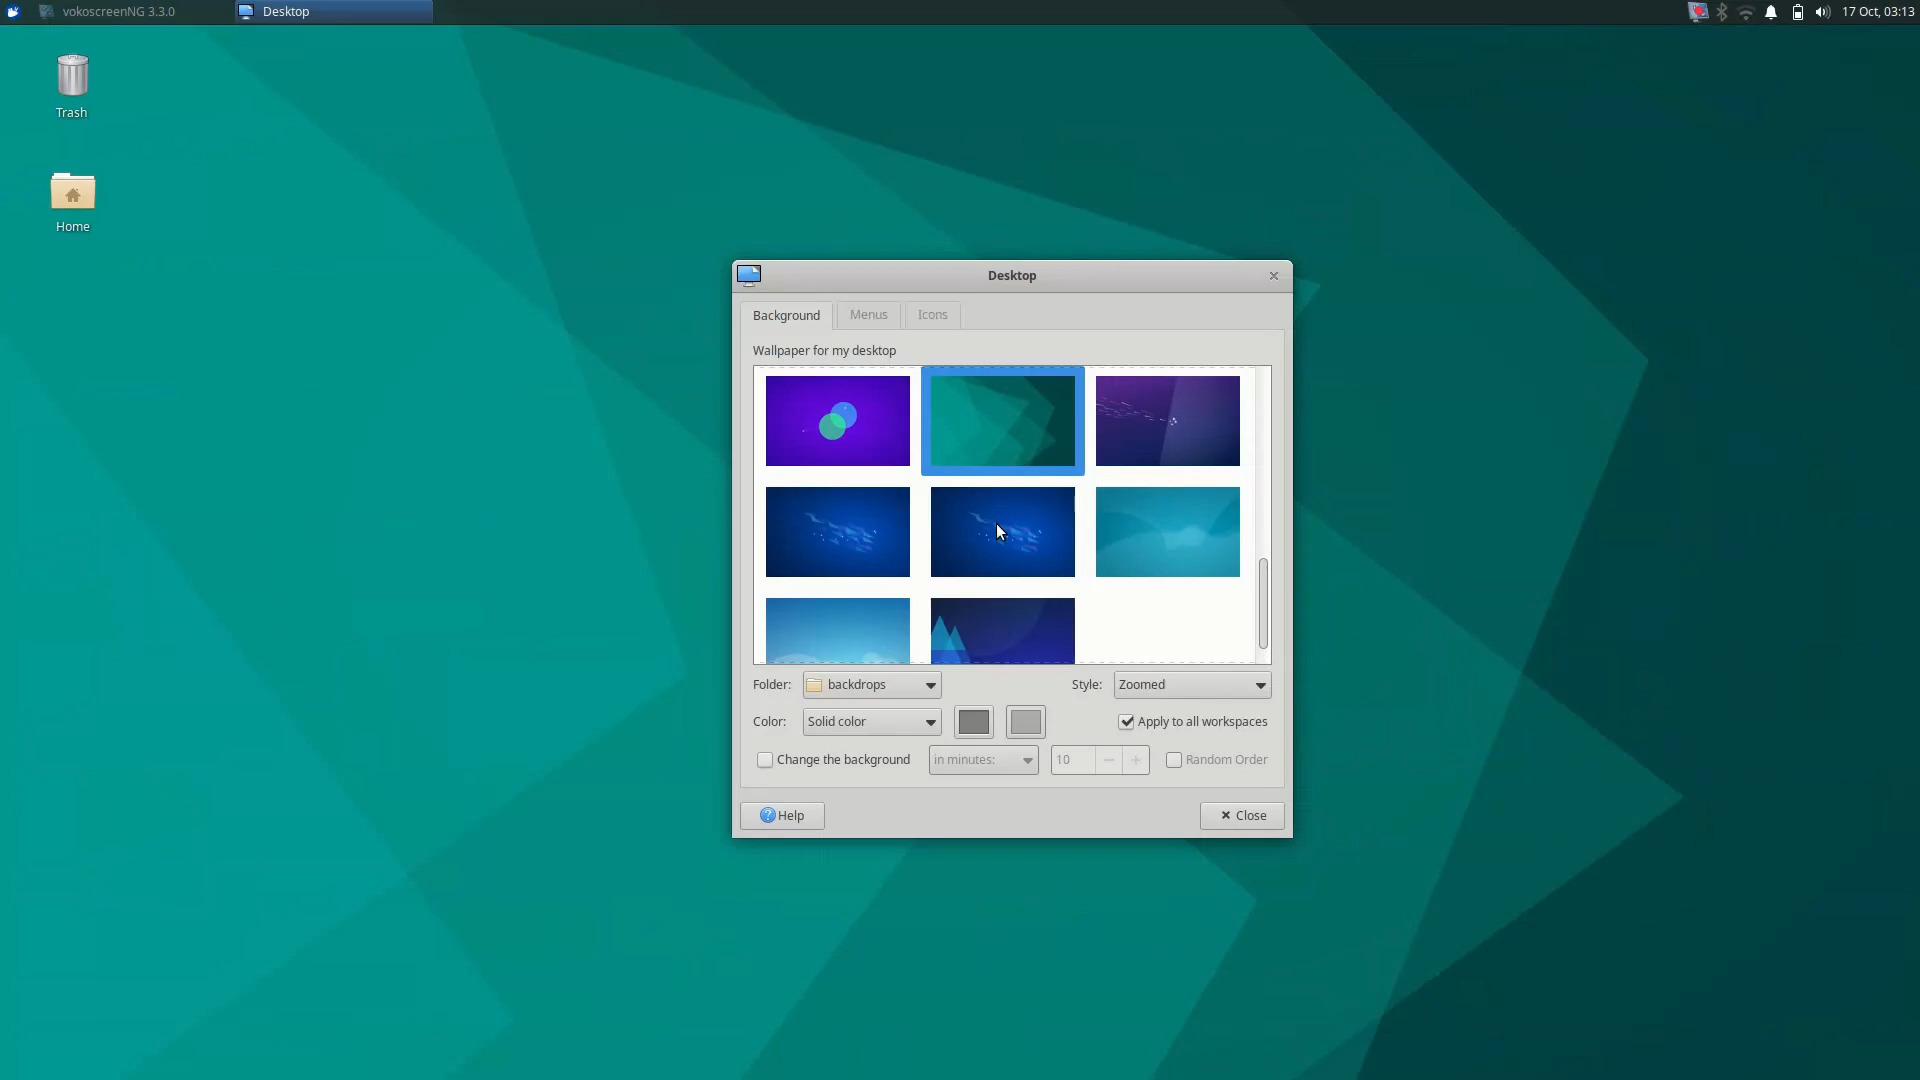Screen dimensions: 1920x1080
Task: Open the first solid color swatch picker
Action: (x=974, y=721)
